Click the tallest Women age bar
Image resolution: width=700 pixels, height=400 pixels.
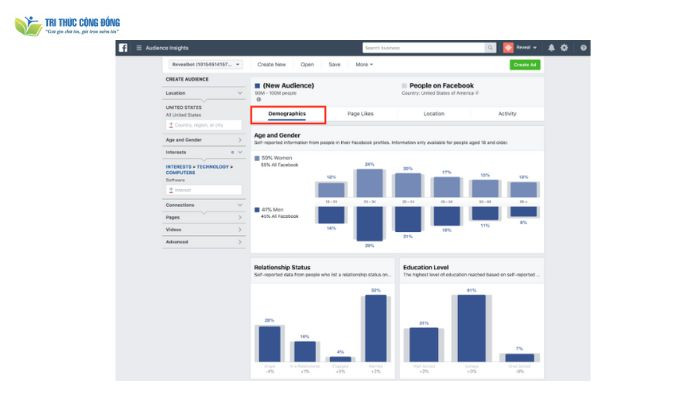369,183
